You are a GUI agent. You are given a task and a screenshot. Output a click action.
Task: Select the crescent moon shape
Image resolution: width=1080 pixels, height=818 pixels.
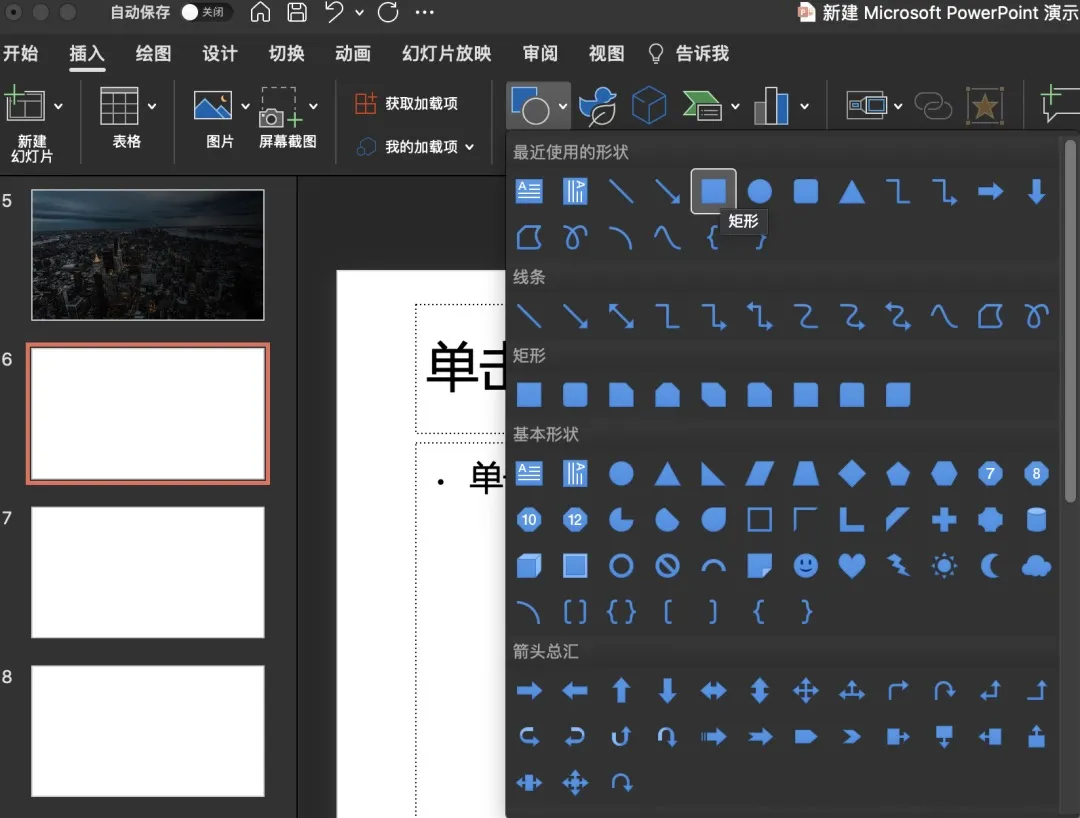click(x=990, y=566)
